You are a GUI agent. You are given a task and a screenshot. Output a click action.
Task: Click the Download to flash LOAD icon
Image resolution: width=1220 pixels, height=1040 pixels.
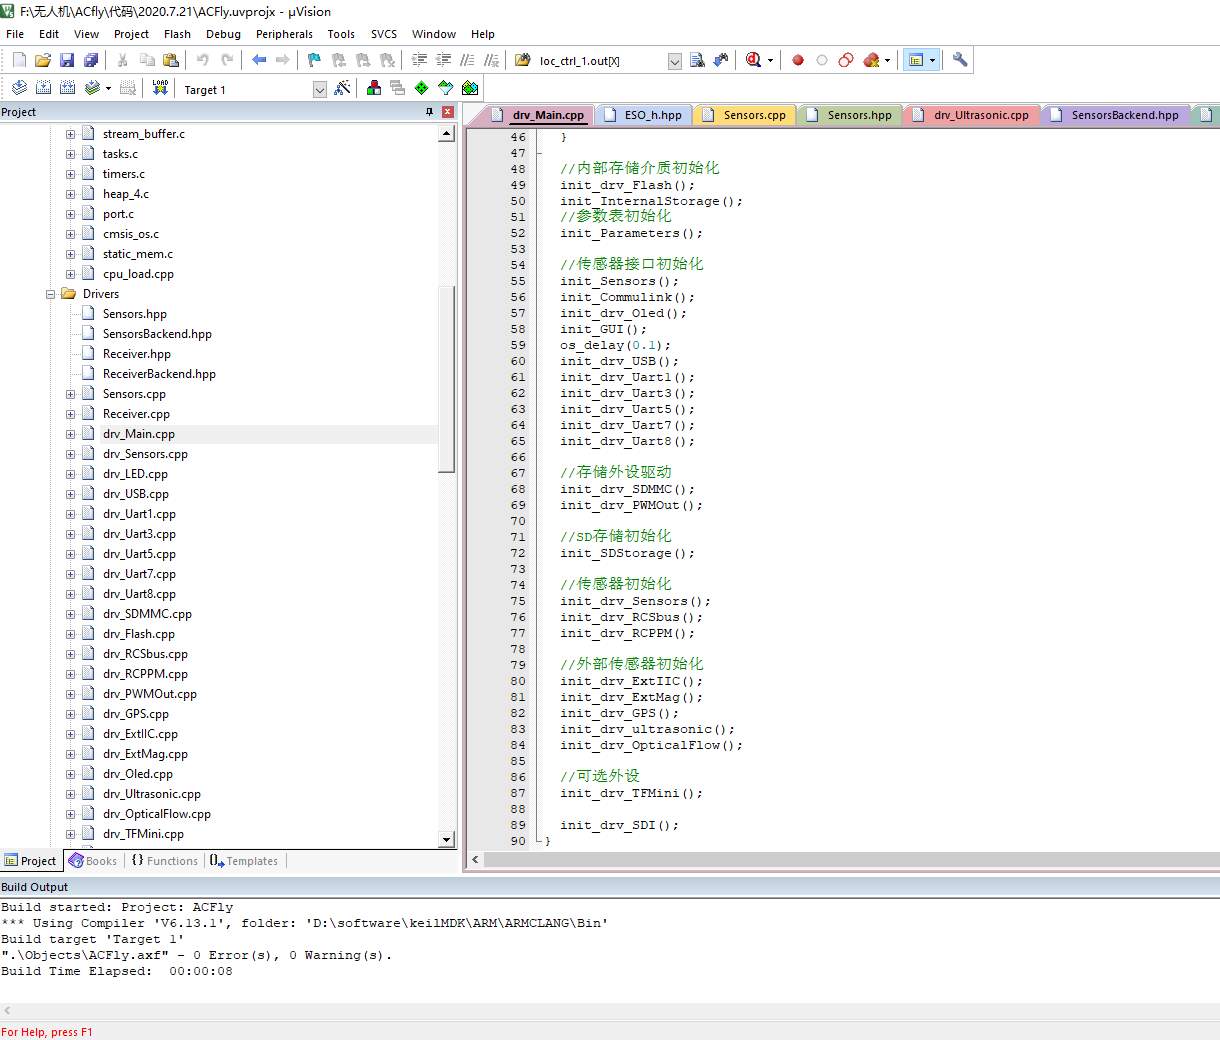point(160,88)
